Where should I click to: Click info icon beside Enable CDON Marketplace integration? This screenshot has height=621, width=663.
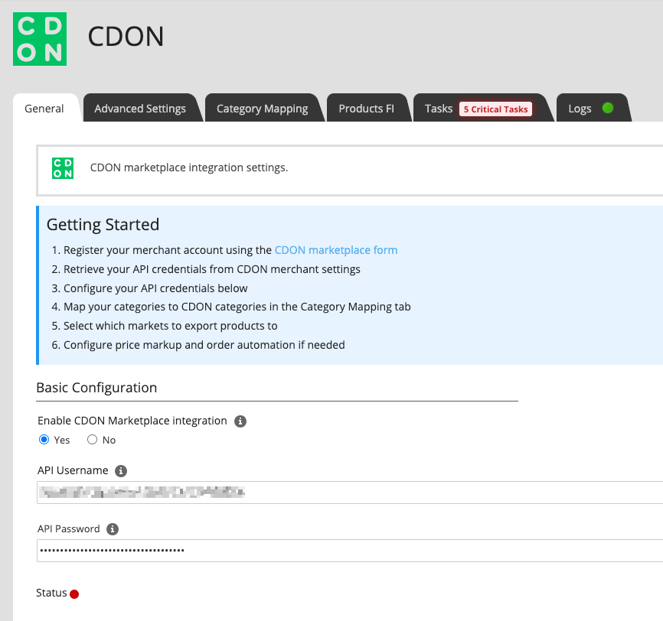point(240,421)
